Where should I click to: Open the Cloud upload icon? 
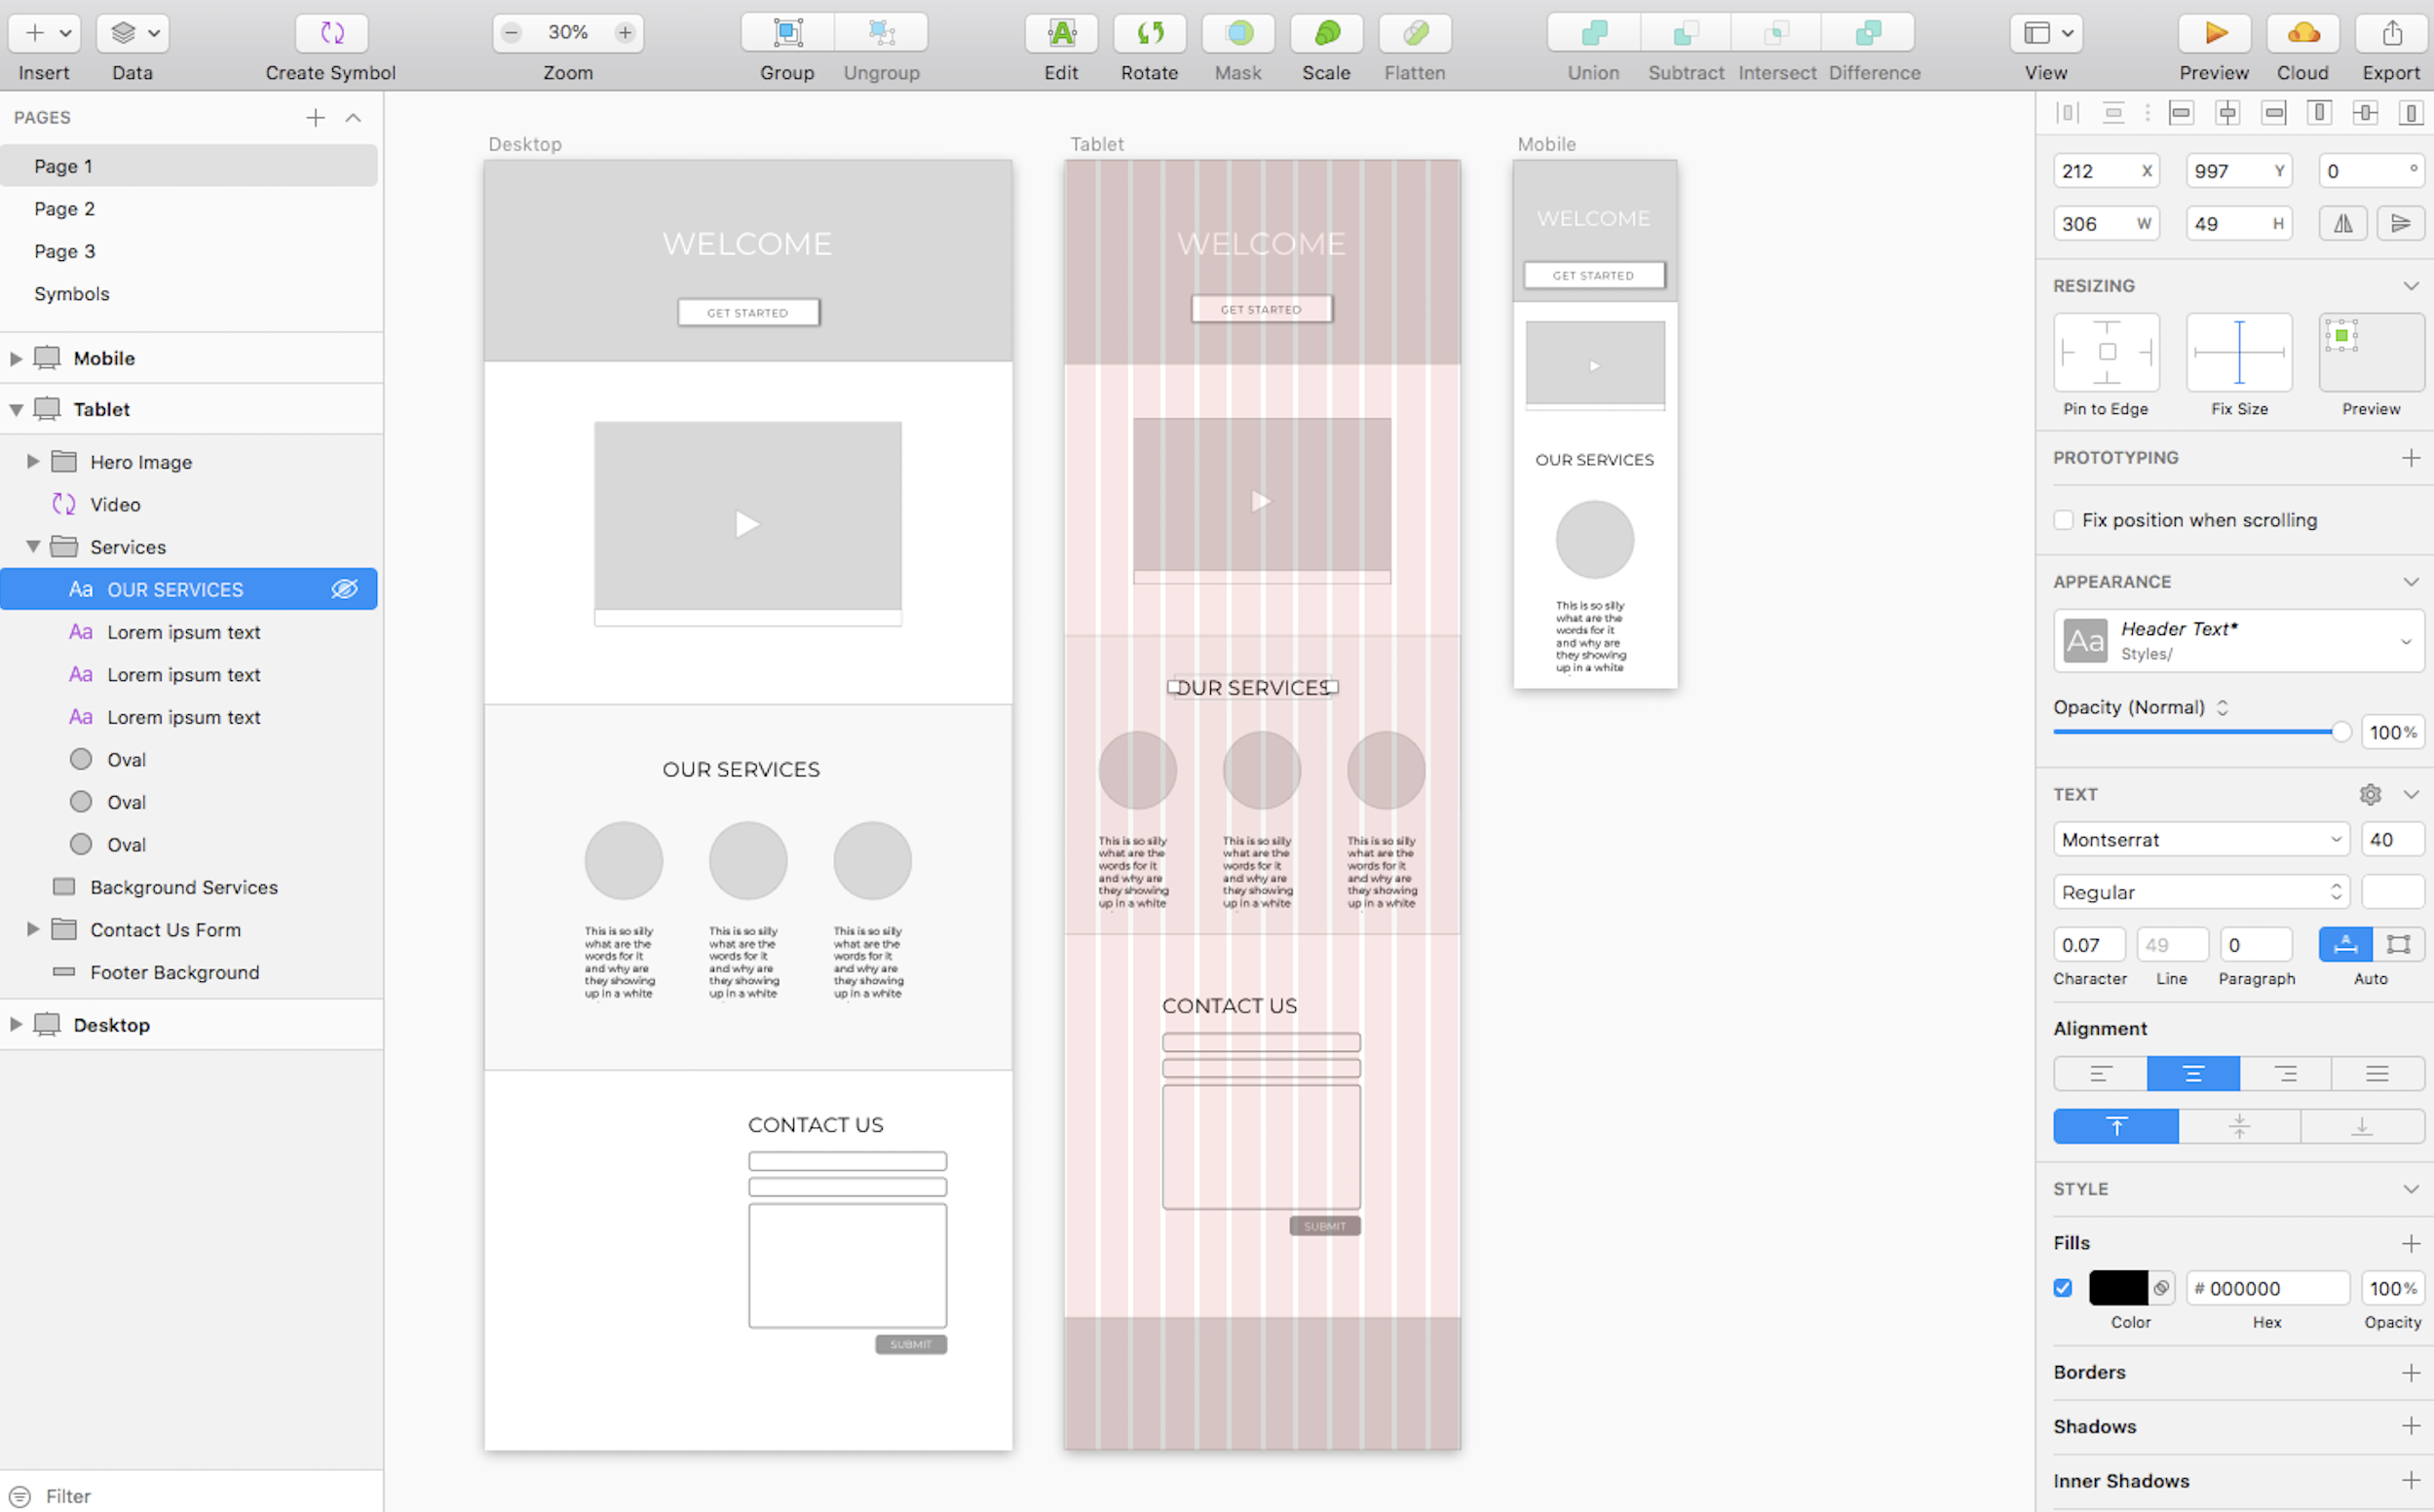pos(2302,33)
